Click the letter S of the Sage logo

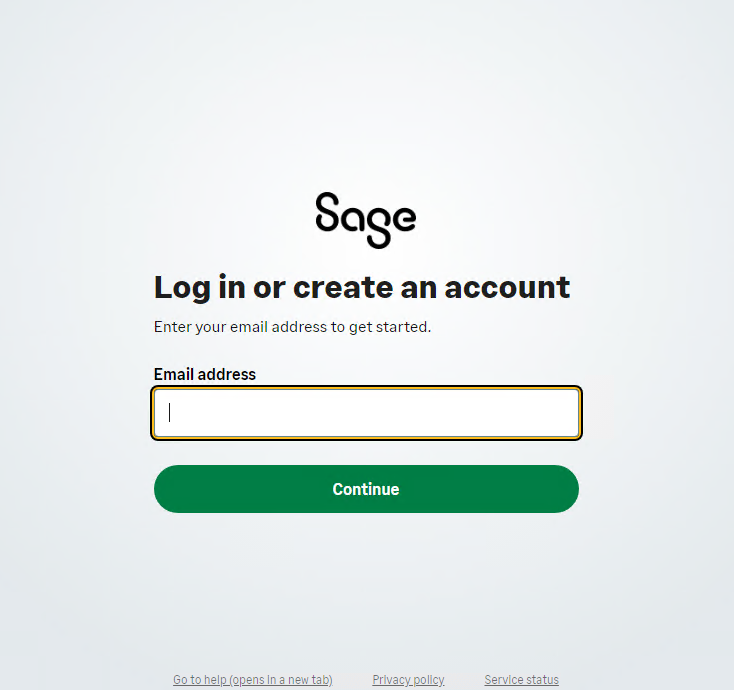tap(327, 212)
